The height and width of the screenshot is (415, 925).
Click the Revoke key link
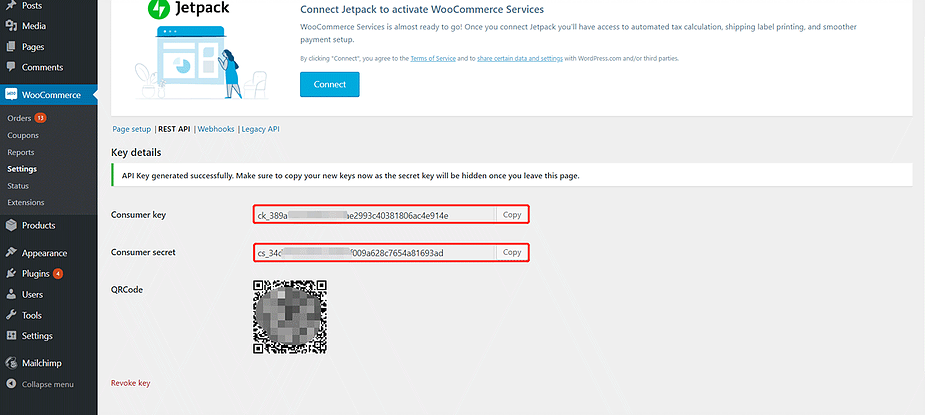pos(130,383)
